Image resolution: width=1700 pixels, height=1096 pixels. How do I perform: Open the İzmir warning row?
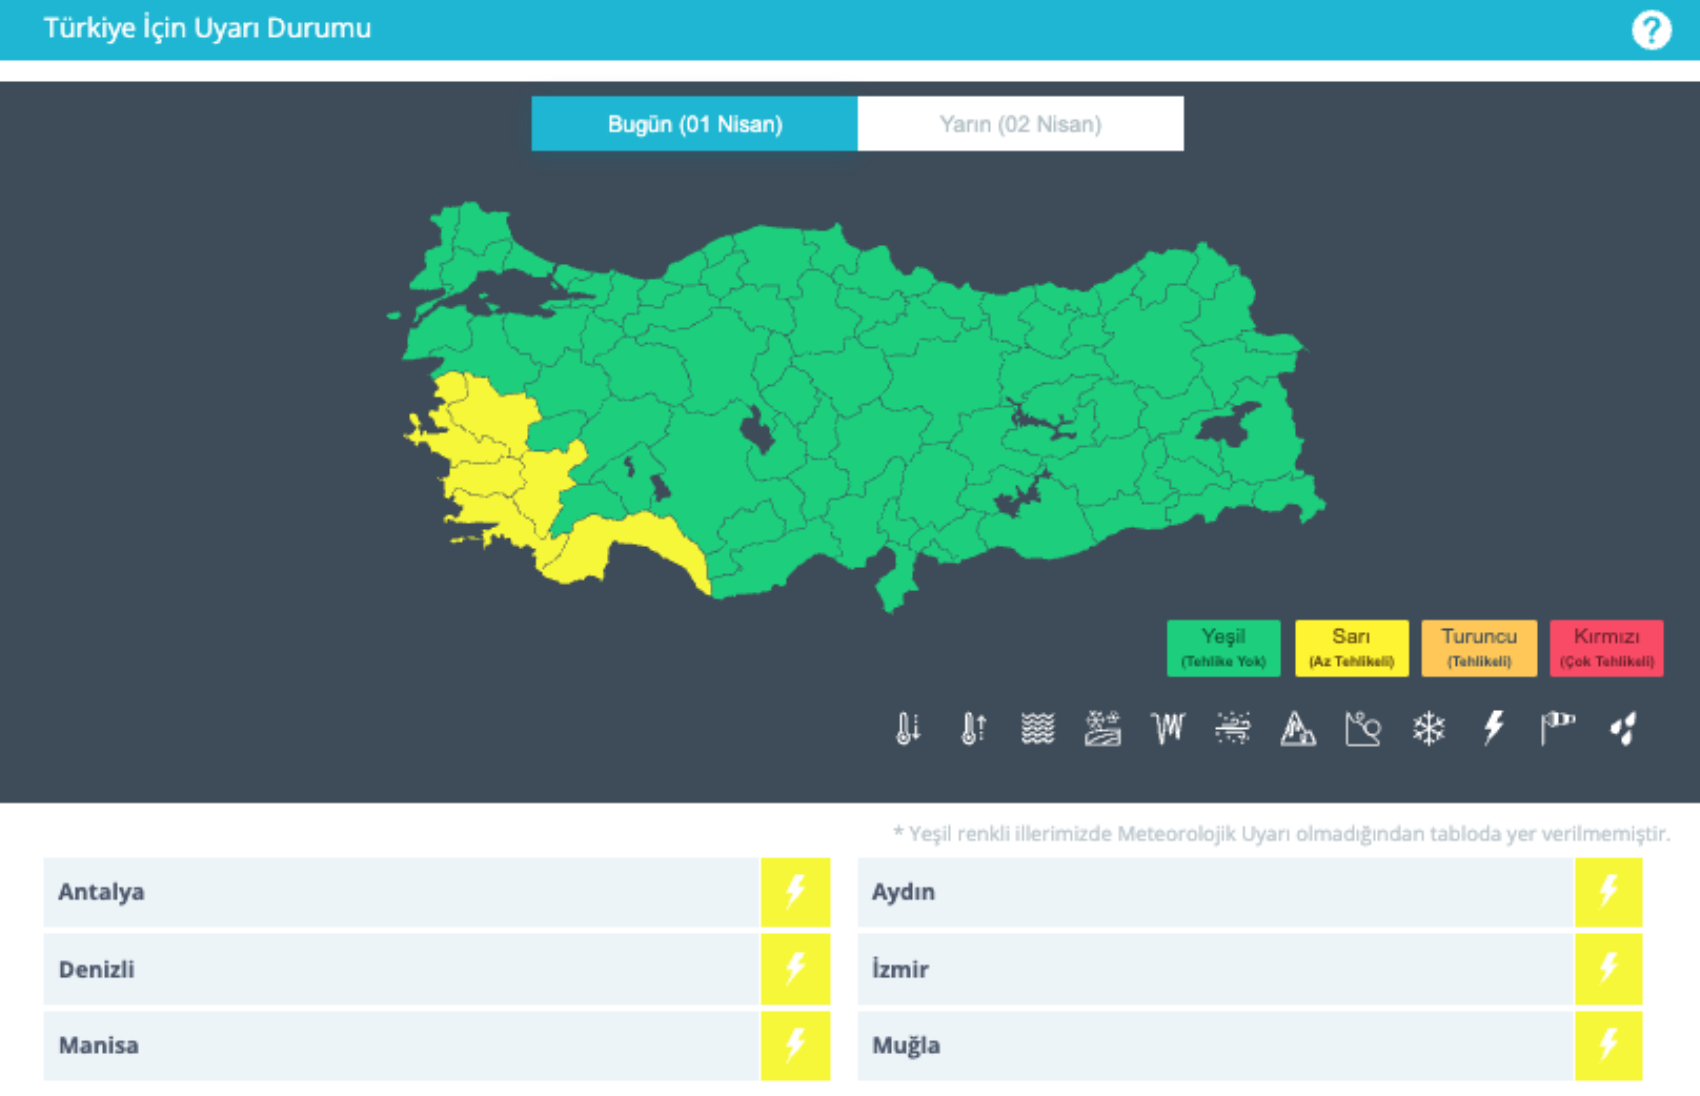[x=1214, y=969]
